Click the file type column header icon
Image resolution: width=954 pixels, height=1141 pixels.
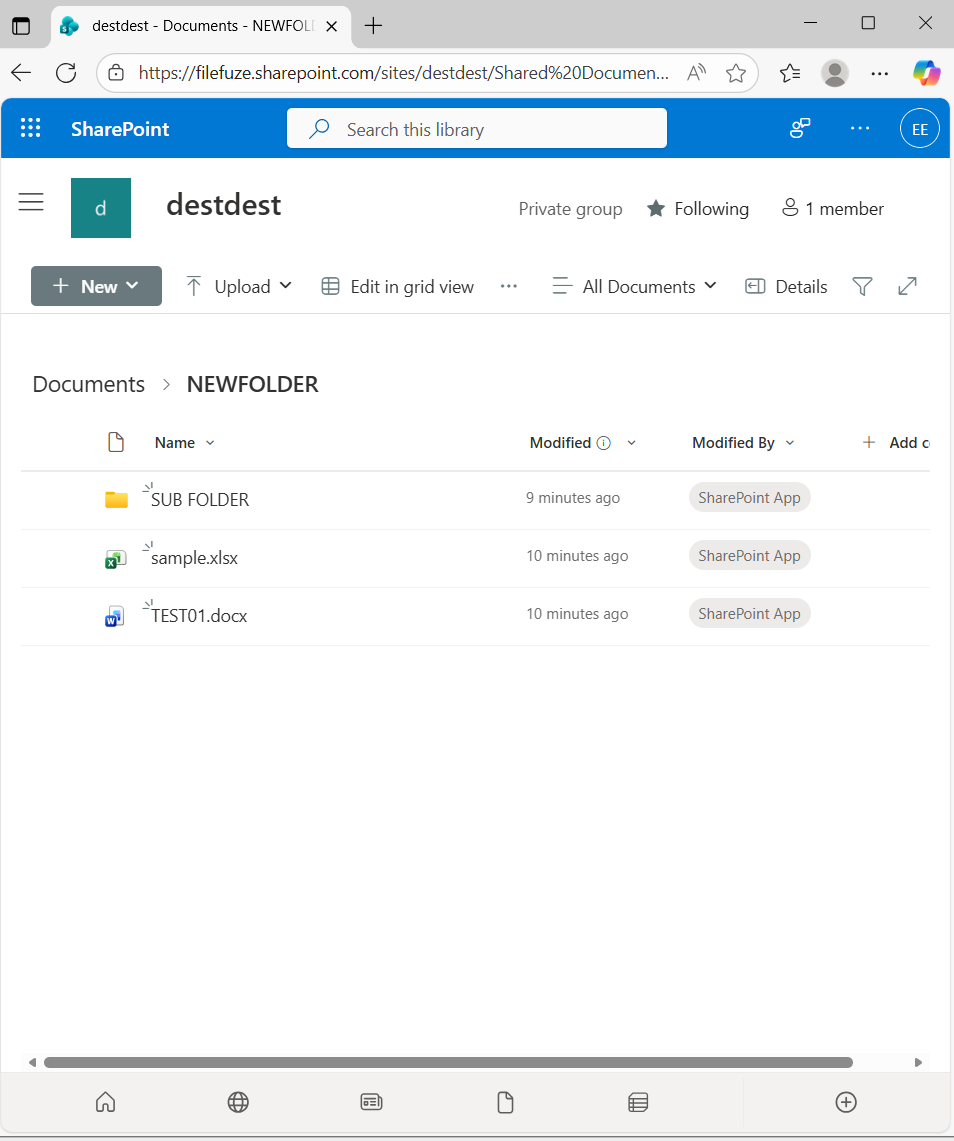click(116, 442)
